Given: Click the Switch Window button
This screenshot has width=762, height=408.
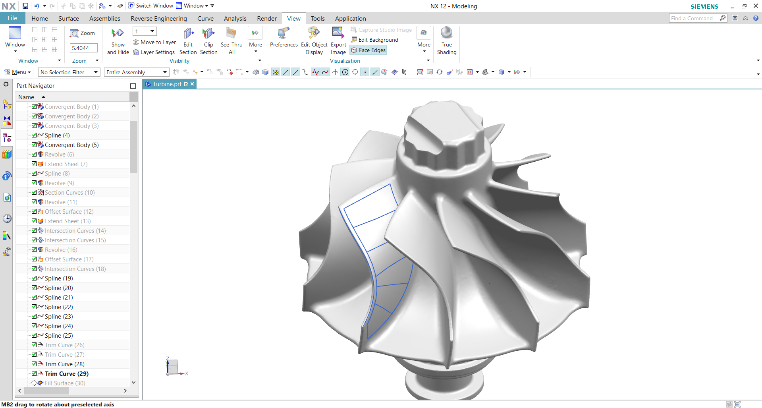Looking at the screenshot, I should click(151, 6).
